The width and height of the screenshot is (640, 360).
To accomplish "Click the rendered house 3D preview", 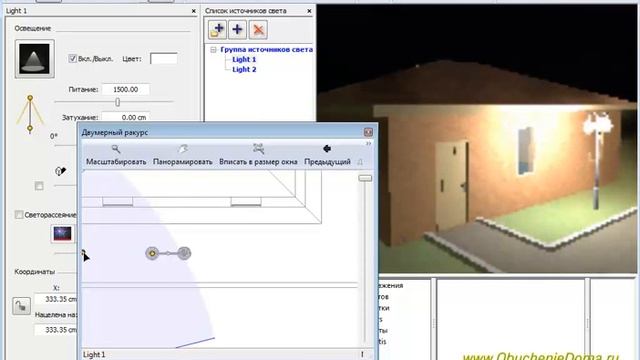I will (476, 139).
